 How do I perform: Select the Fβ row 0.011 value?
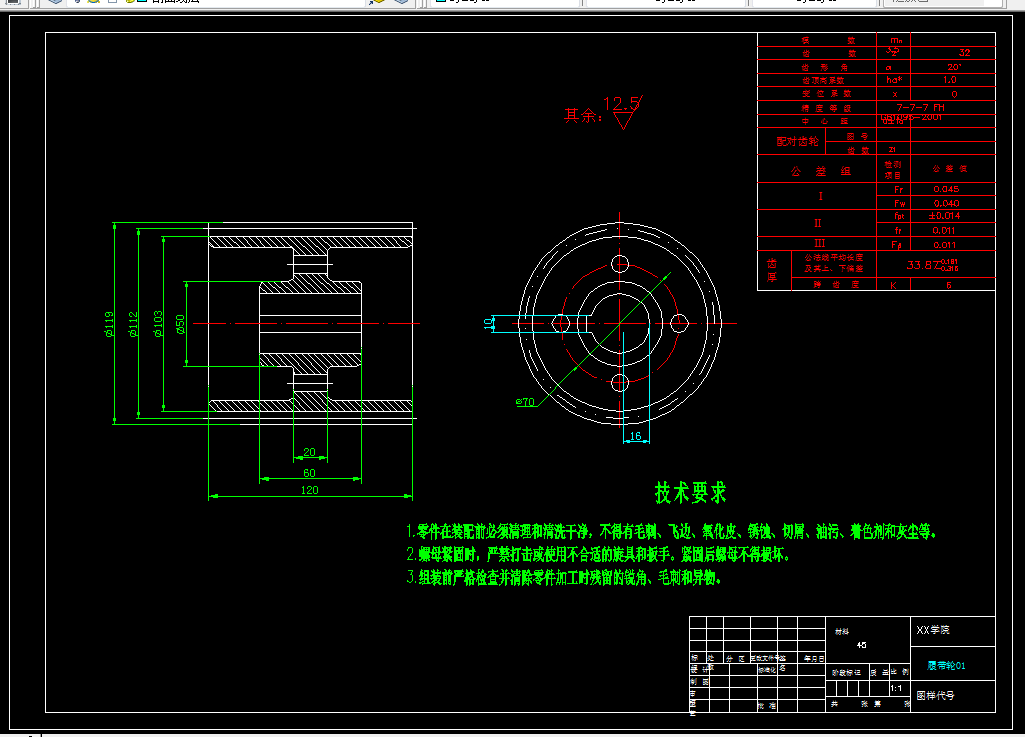click(944, 245)
